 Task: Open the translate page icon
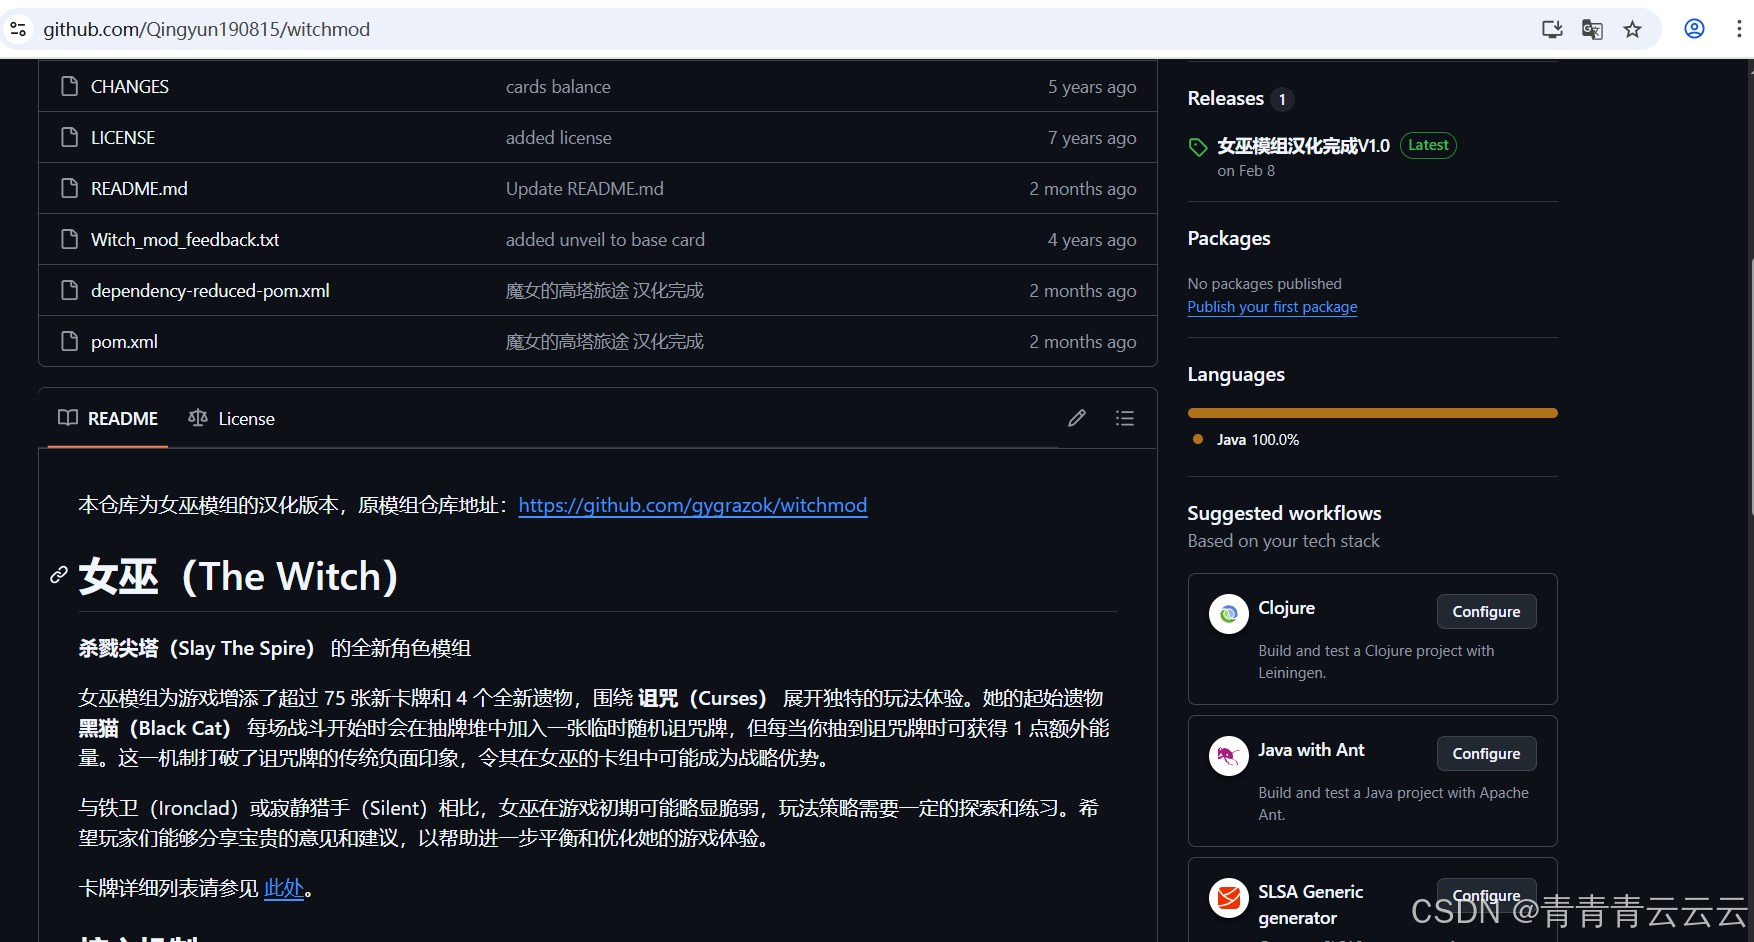(1592, 30)
